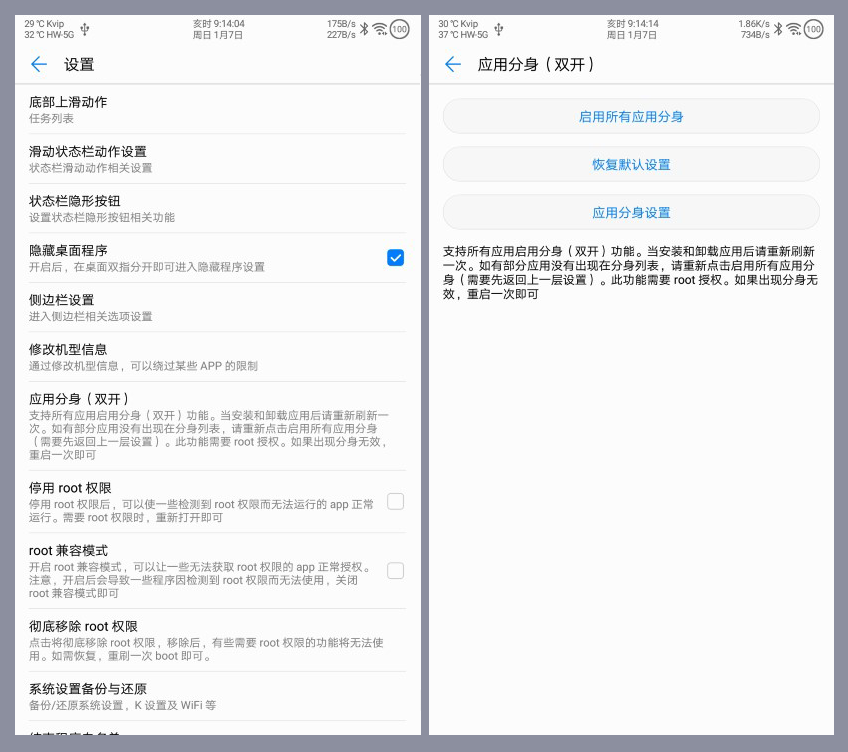Tap USB icon in right status bar
The width and height of the screenshot is (848, 752).
pos(499,29)
